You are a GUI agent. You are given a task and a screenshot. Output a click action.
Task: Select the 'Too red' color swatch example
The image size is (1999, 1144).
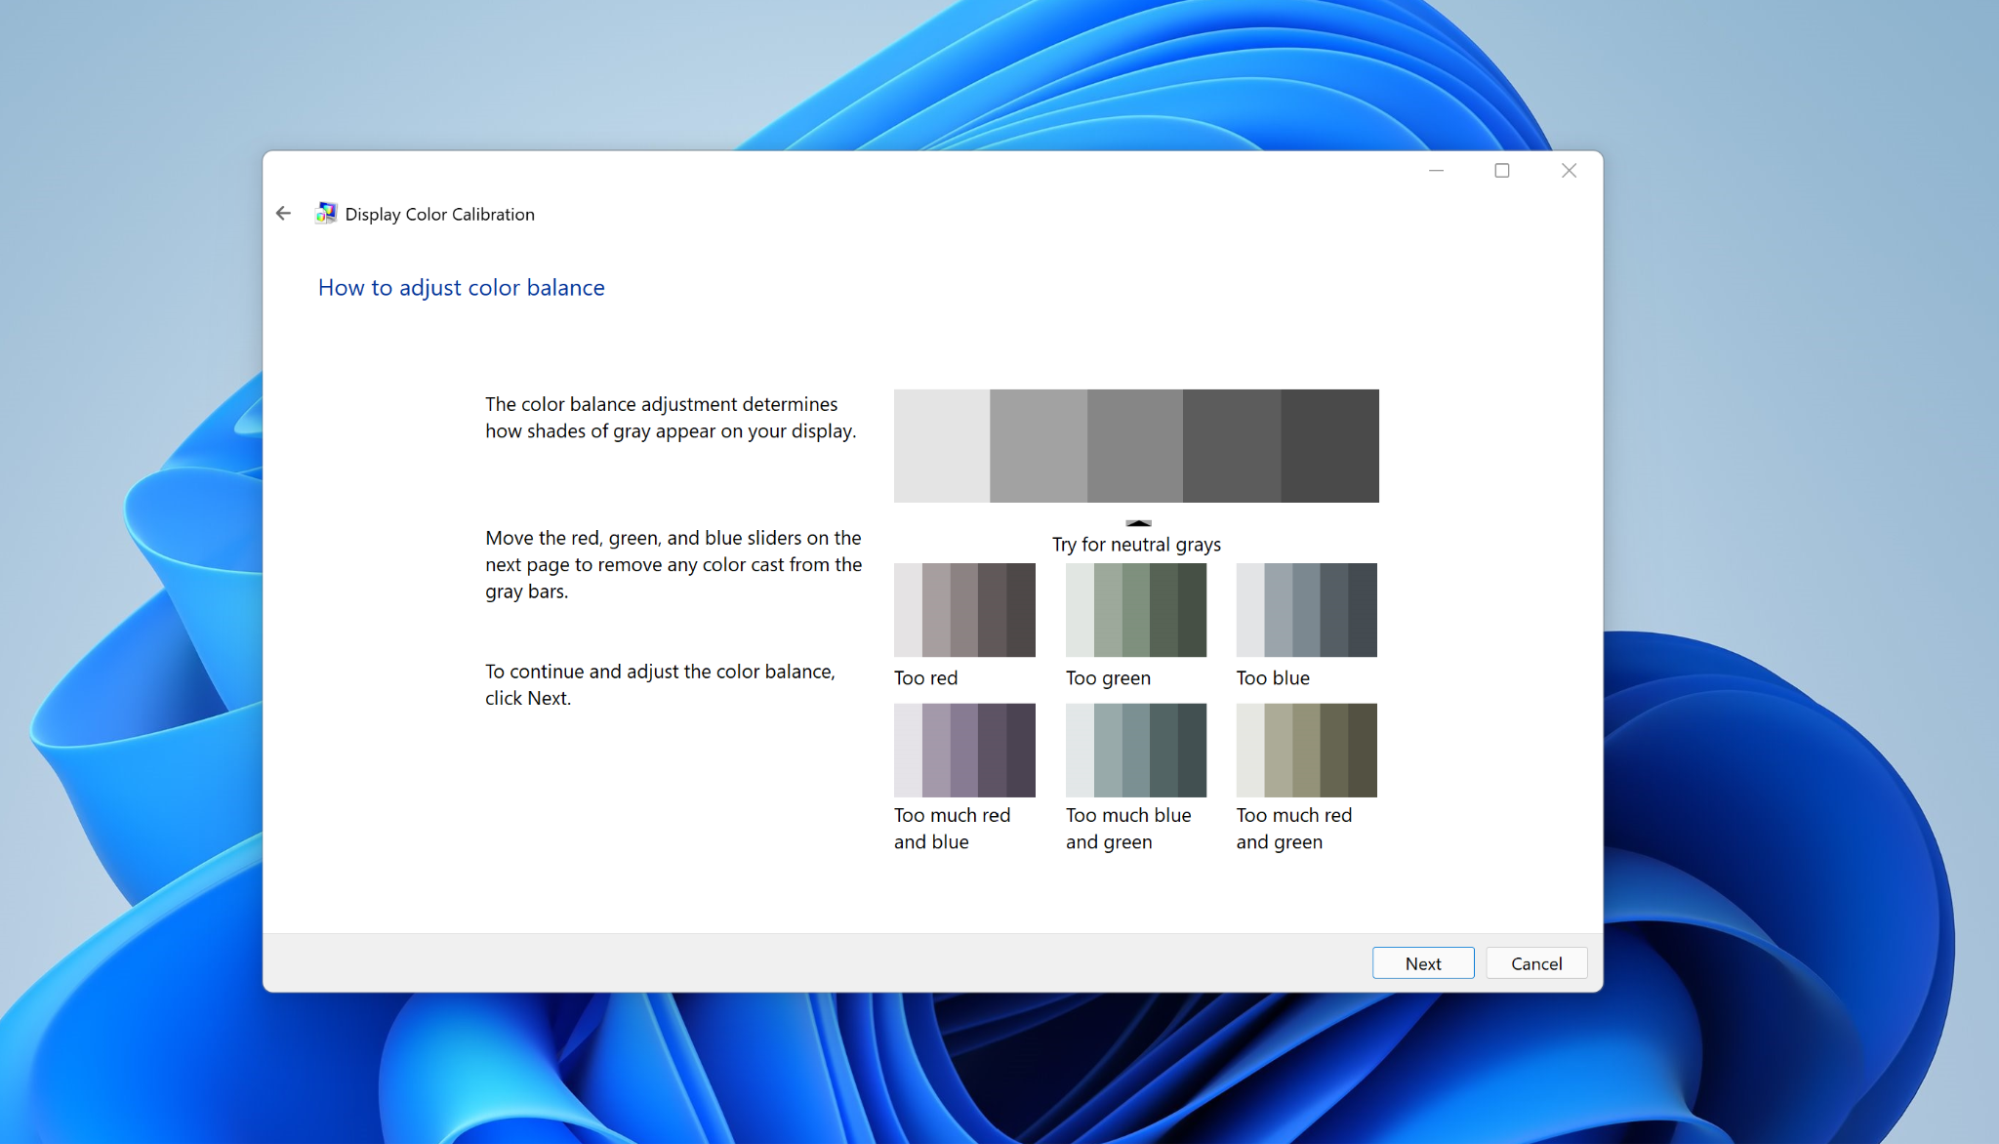pyautogui.click(x=965, y=610)
